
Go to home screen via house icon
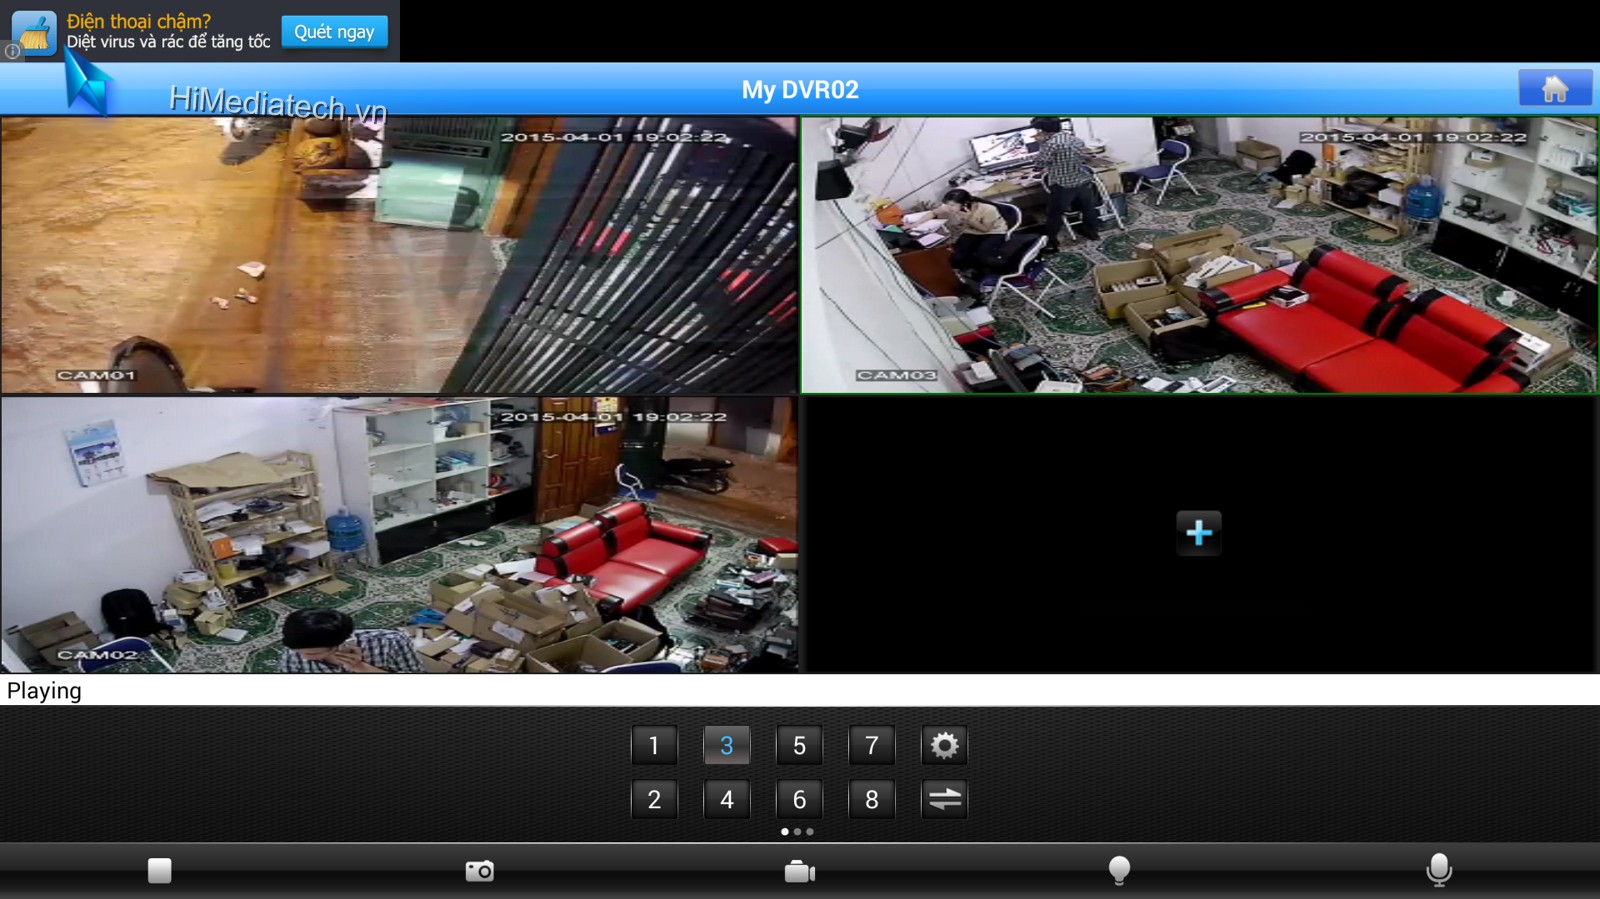(x=1555, y=88)
